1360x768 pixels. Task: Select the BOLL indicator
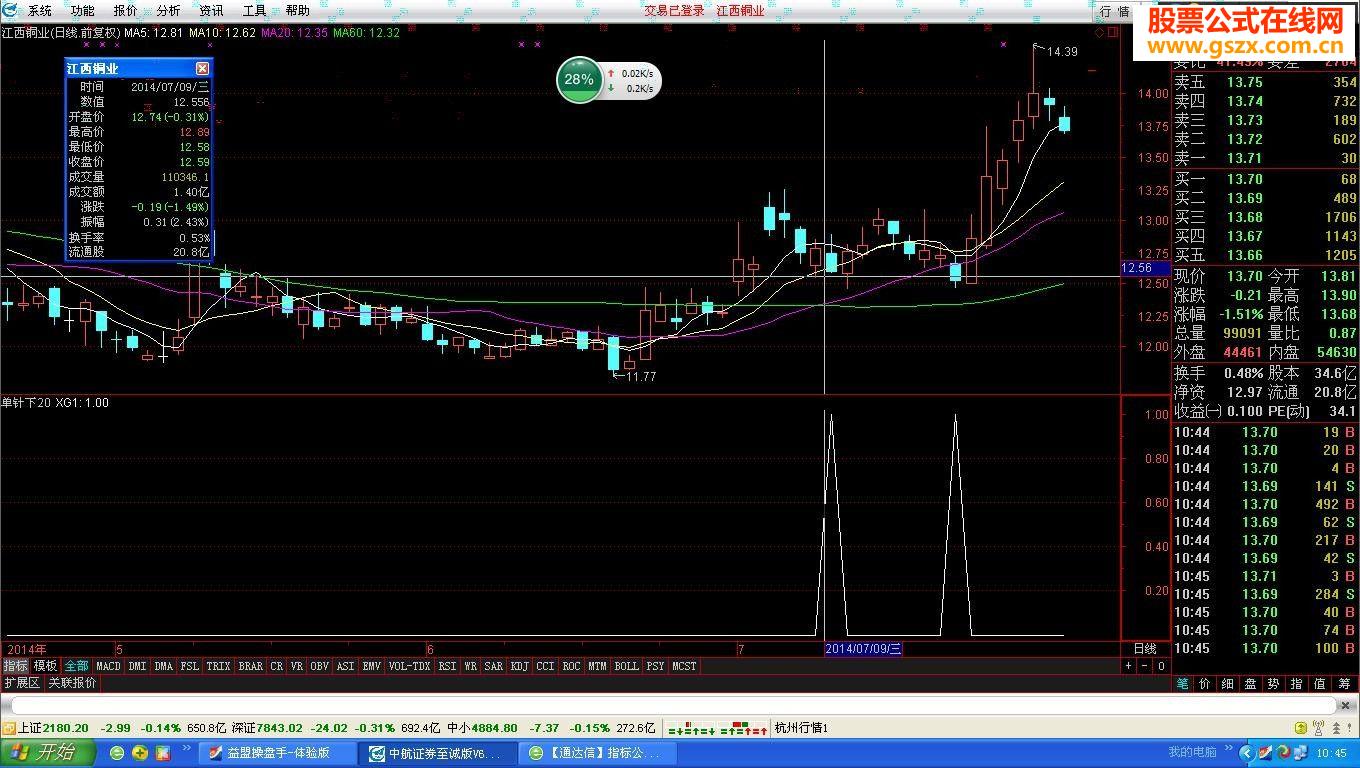(626, 665)
